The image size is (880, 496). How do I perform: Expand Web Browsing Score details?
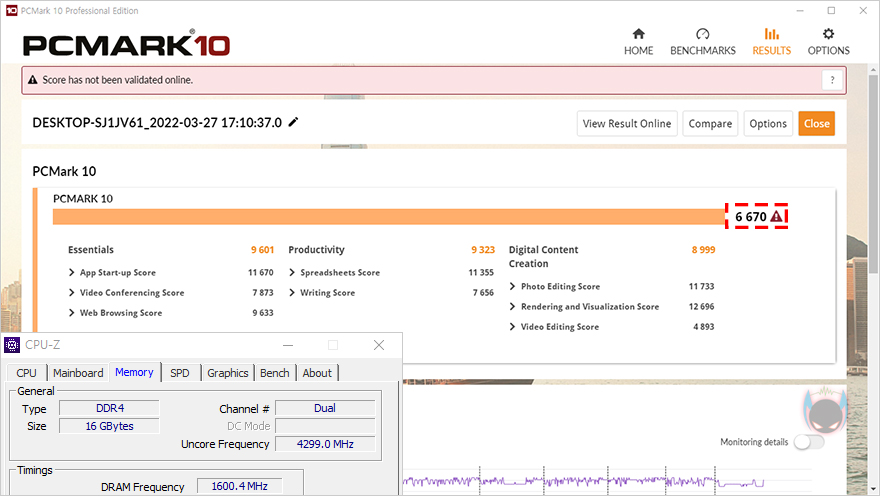[71, 313]
